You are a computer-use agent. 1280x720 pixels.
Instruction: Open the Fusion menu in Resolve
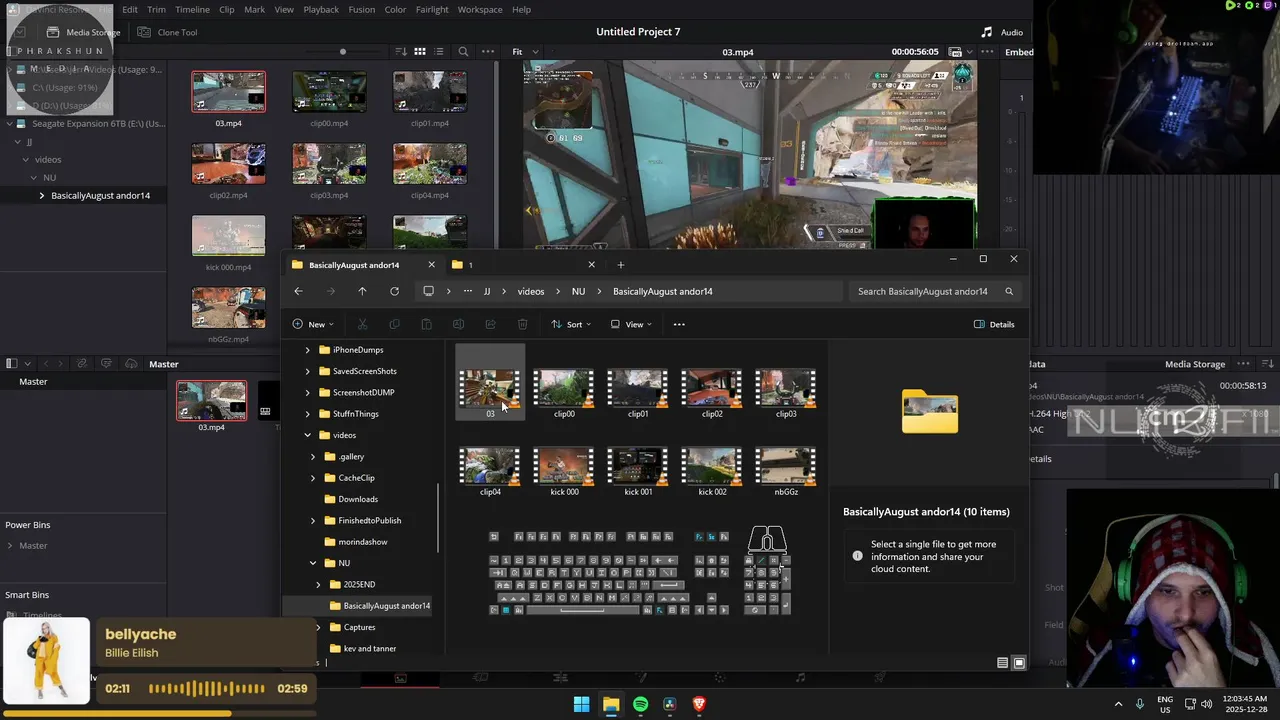pyautogui.click(x=361, y=9)
